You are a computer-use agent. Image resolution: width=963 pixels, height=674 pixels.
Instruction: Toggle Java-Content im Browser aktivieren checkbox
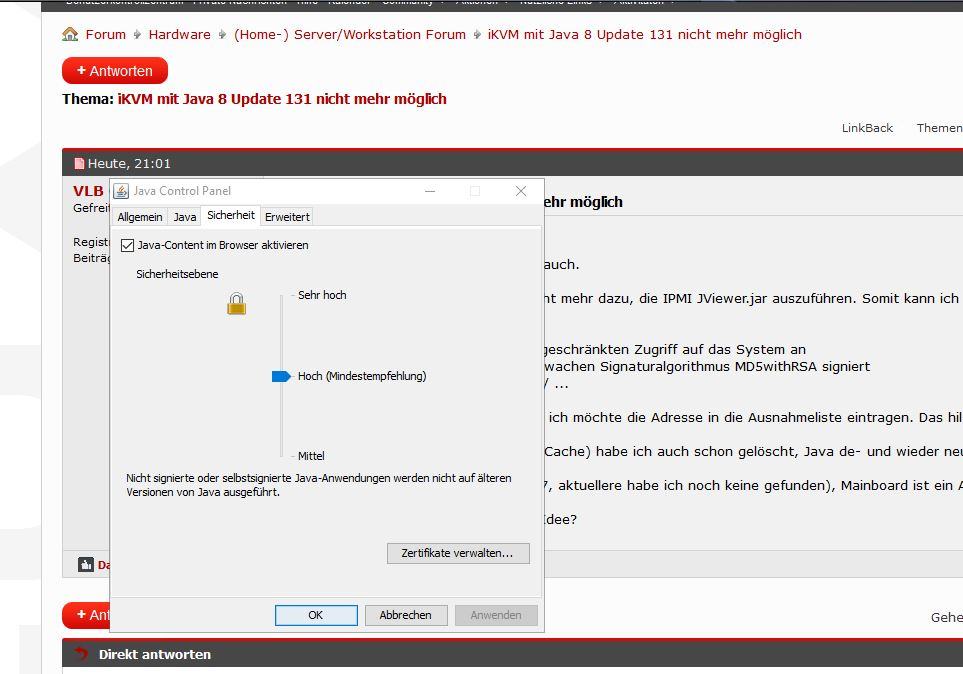(x=127, y=245)
